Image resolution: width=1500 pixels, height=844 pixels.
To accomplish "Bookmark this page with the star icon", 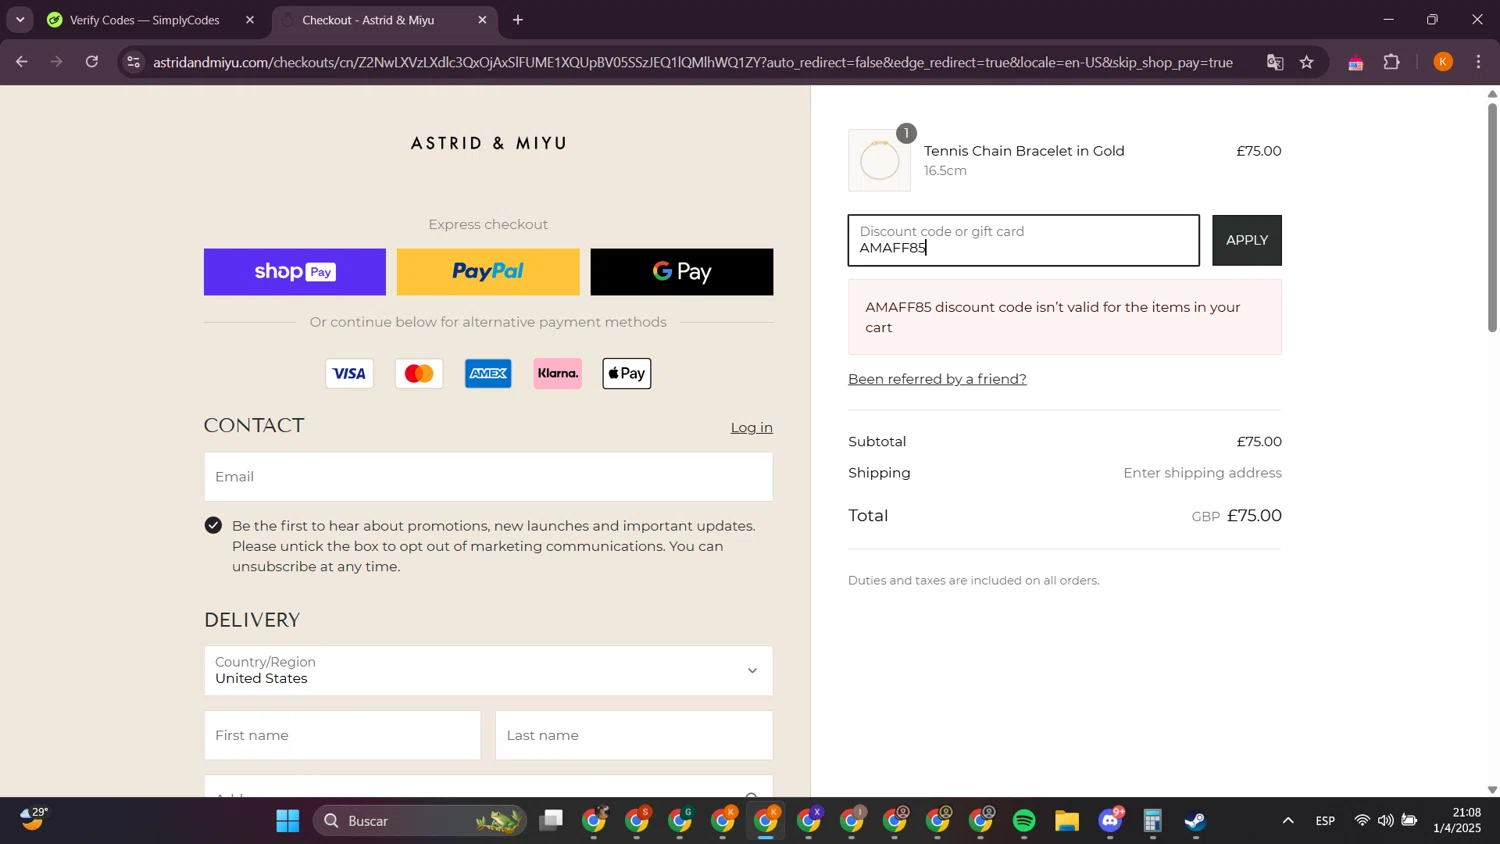I will point(1307,62).
